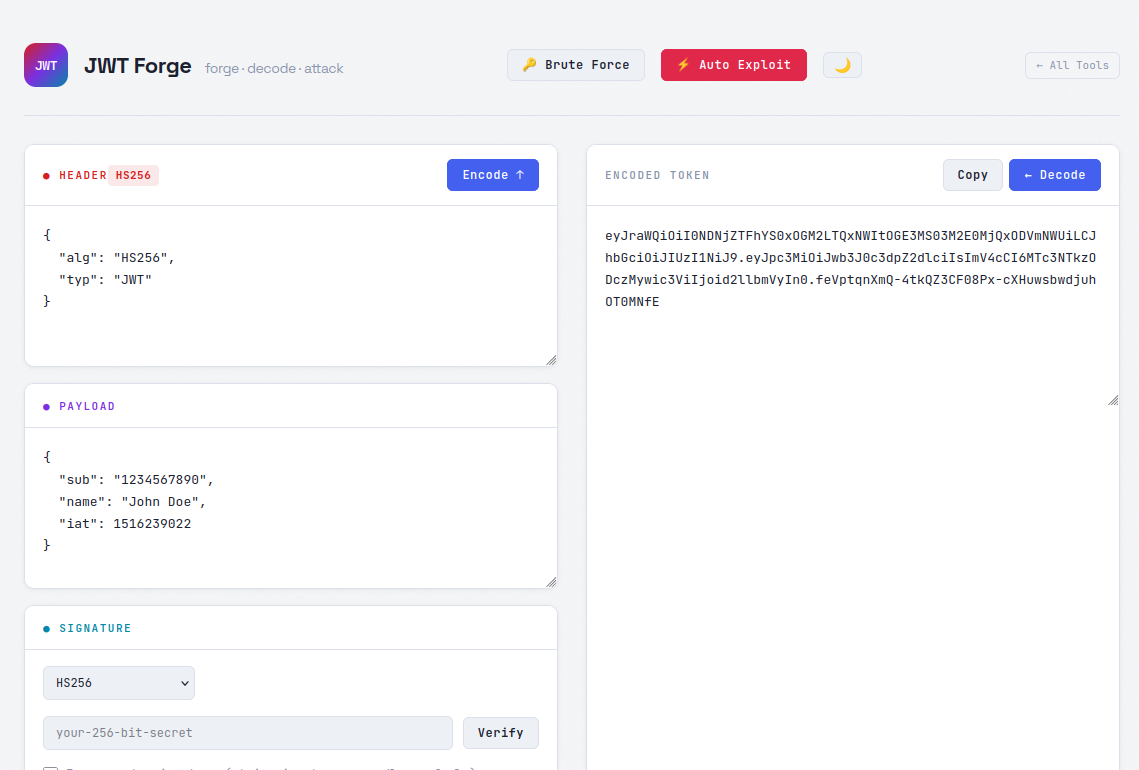
Task: Click the up arrow inside Encode button
Action: click(x=519, y=174)
